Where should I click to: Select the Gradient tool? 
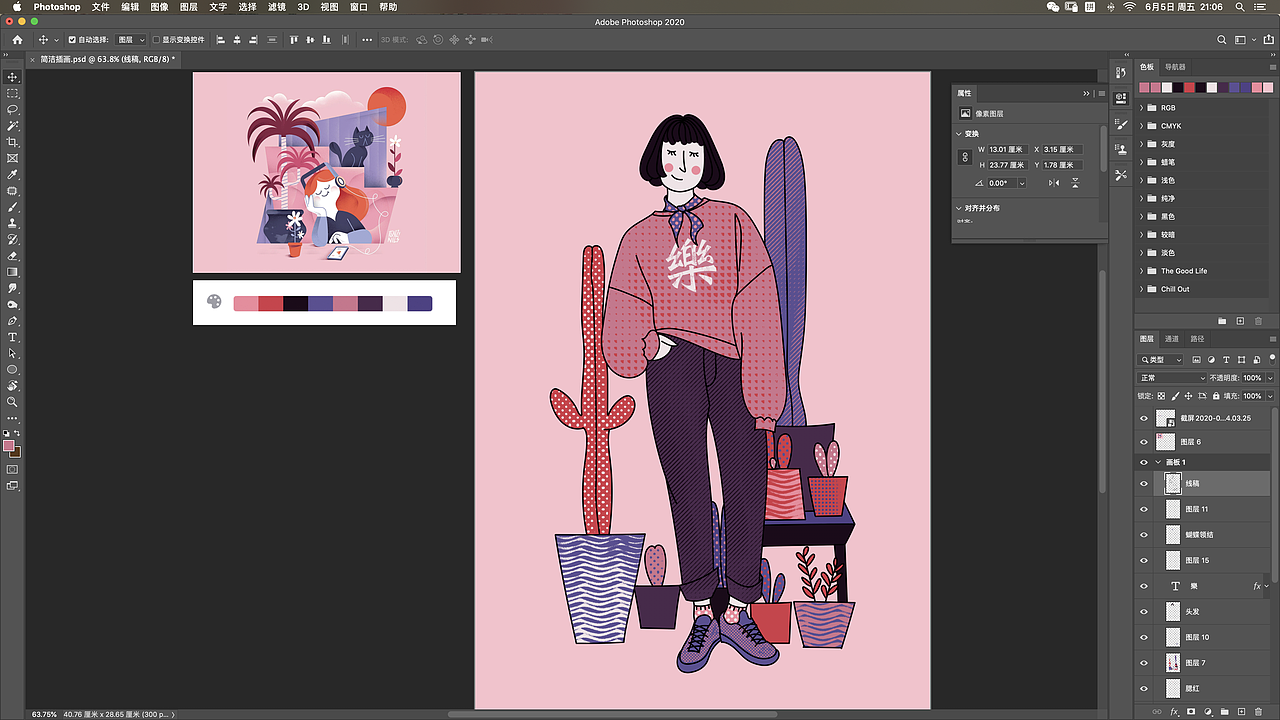click(13, 272)
